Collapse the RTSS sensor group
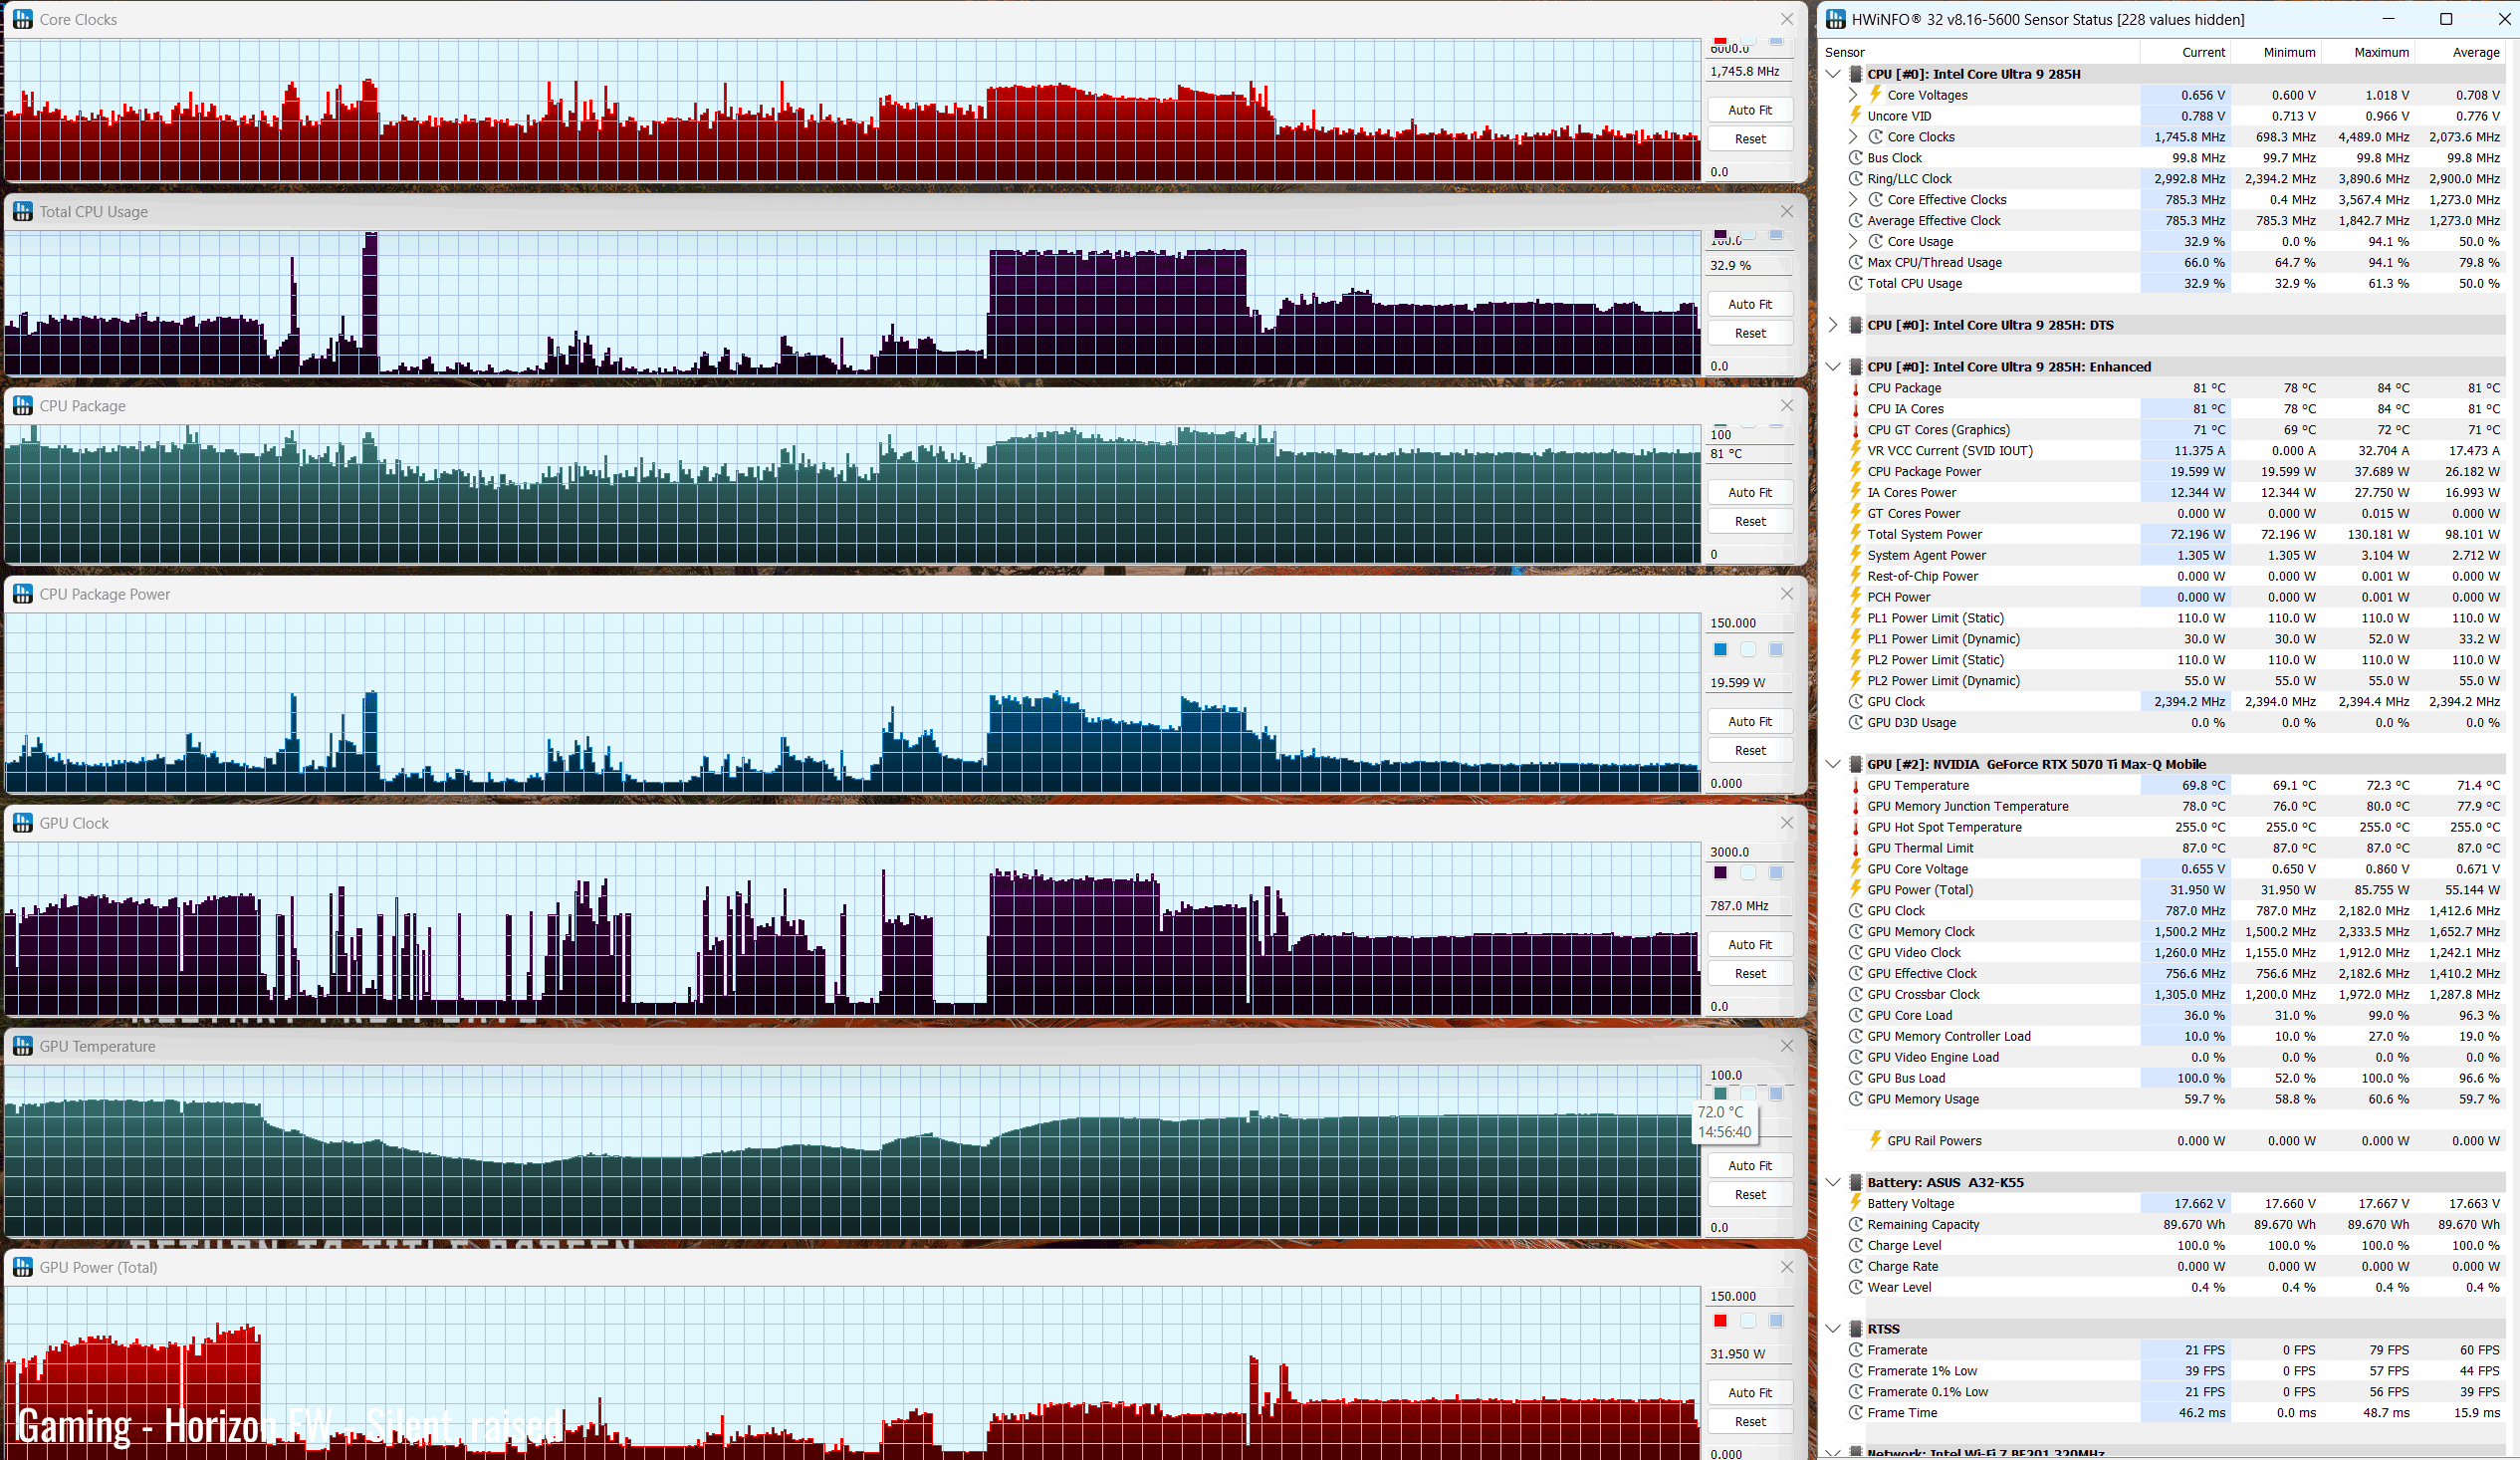The image size is (2520, 1460). click(1833, 1329)
